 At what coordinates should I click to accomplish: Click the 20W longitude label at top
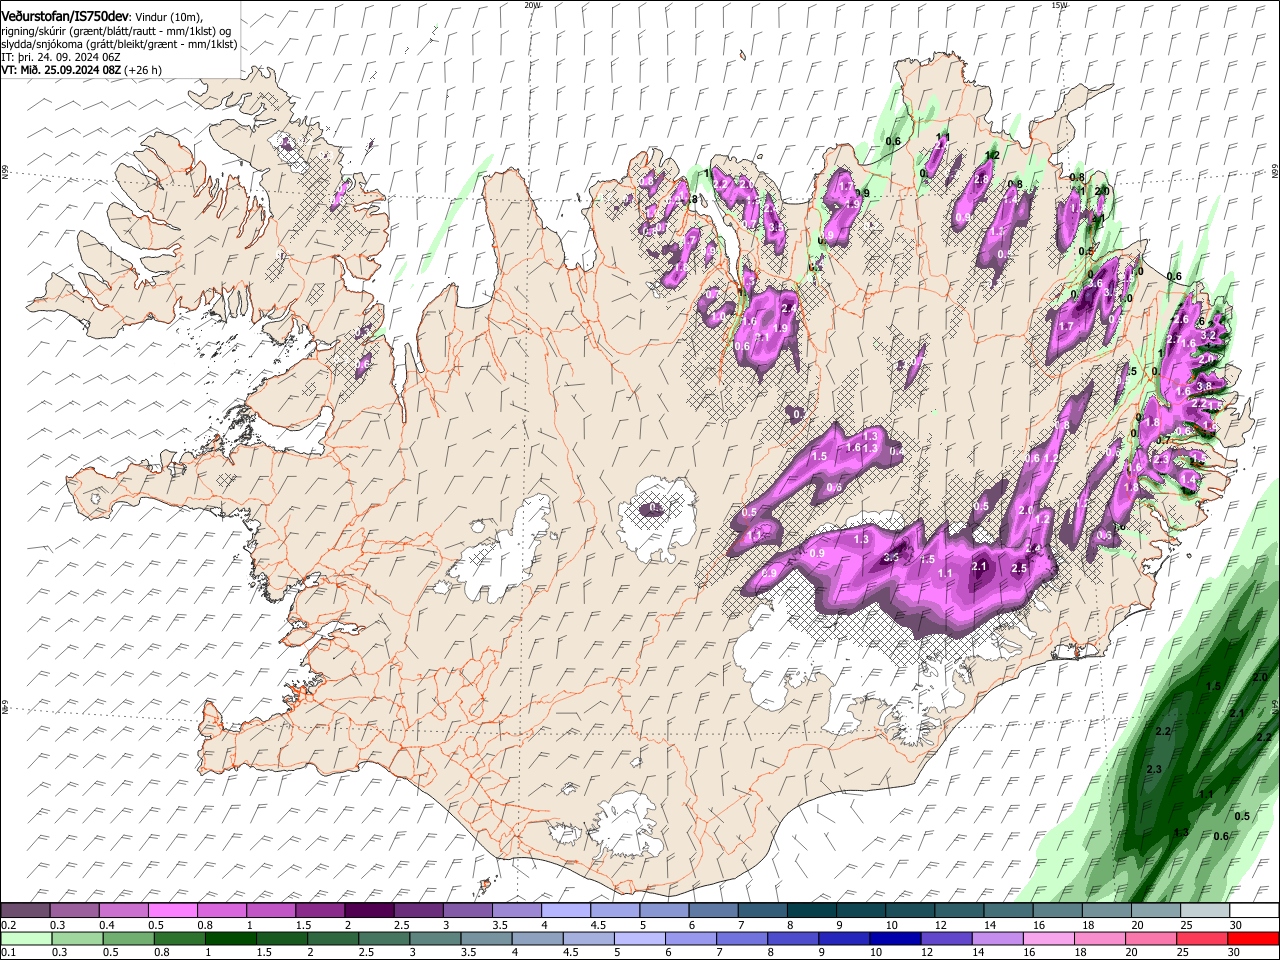(532, 5)
